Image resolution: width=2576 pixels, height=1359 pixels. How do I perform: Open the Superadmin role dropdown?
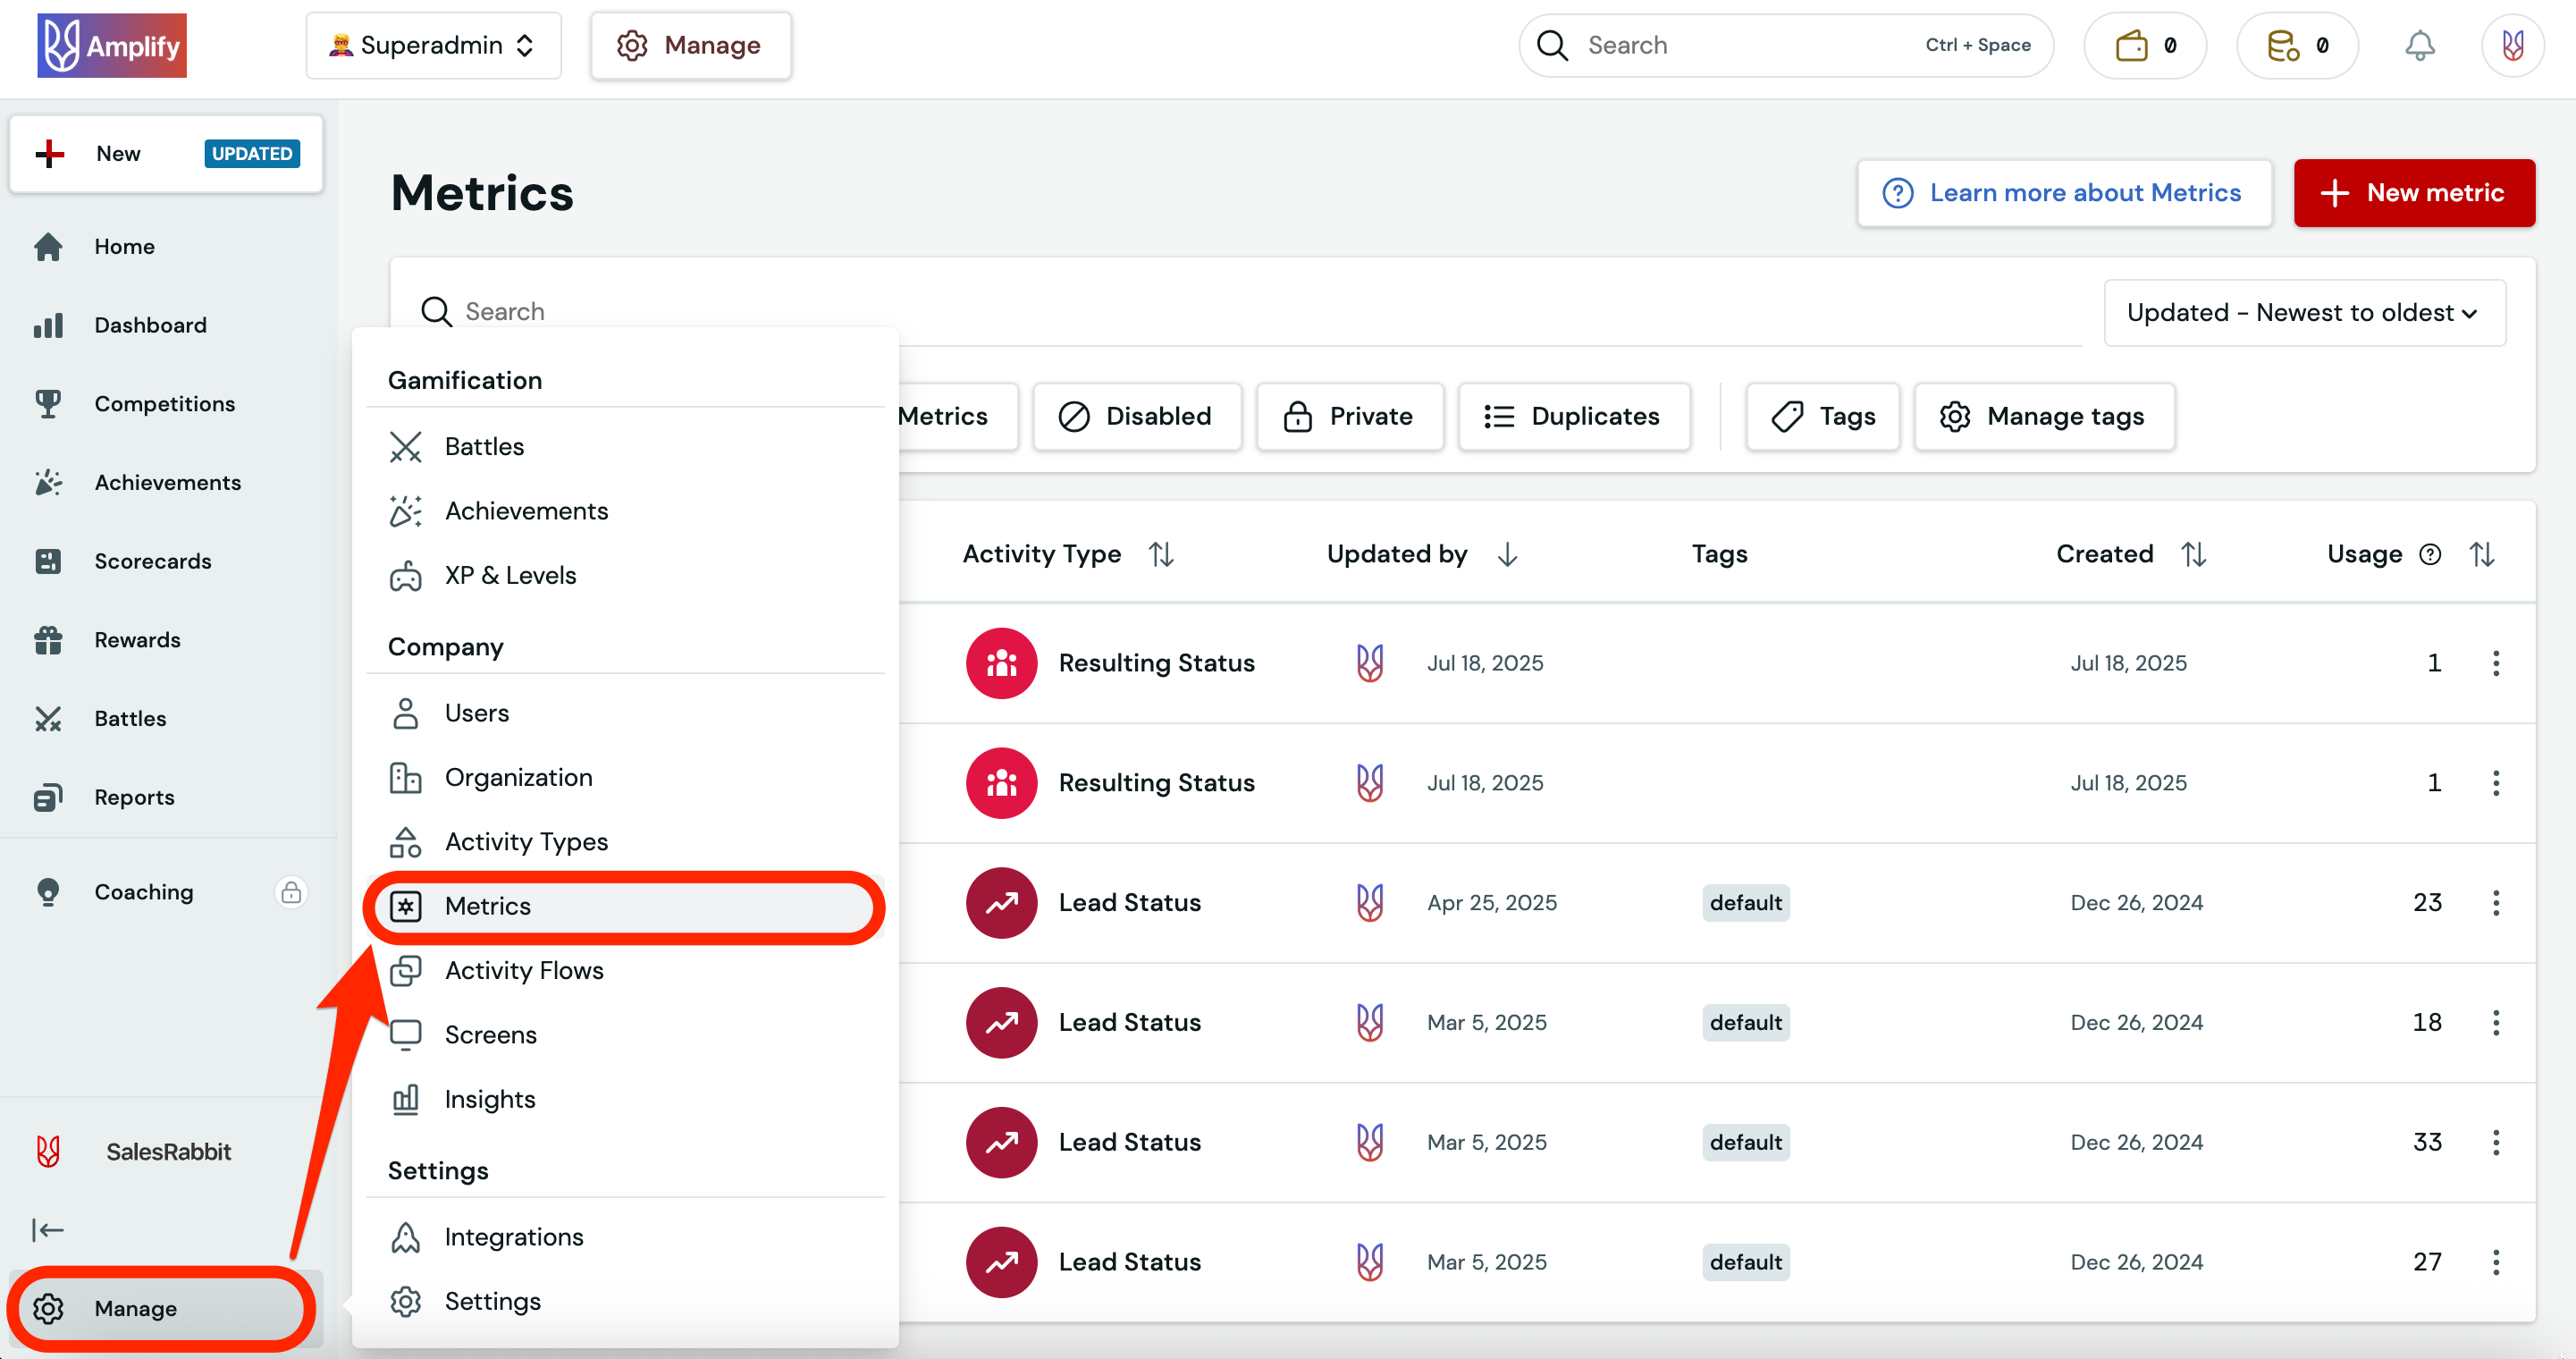pos(433,45)
